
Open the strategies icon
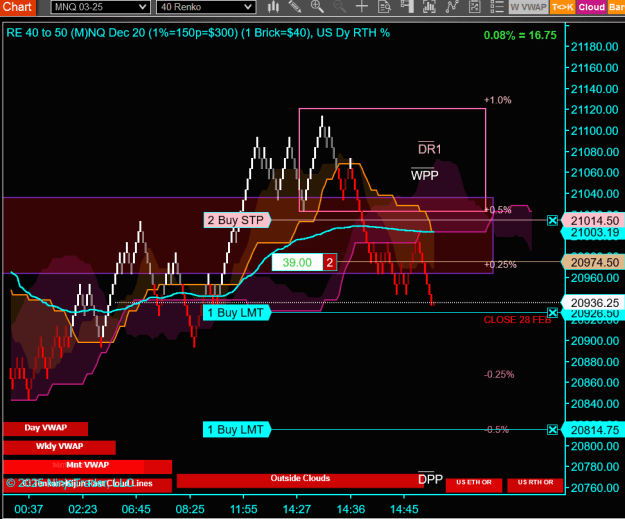(x=474, y=7)
